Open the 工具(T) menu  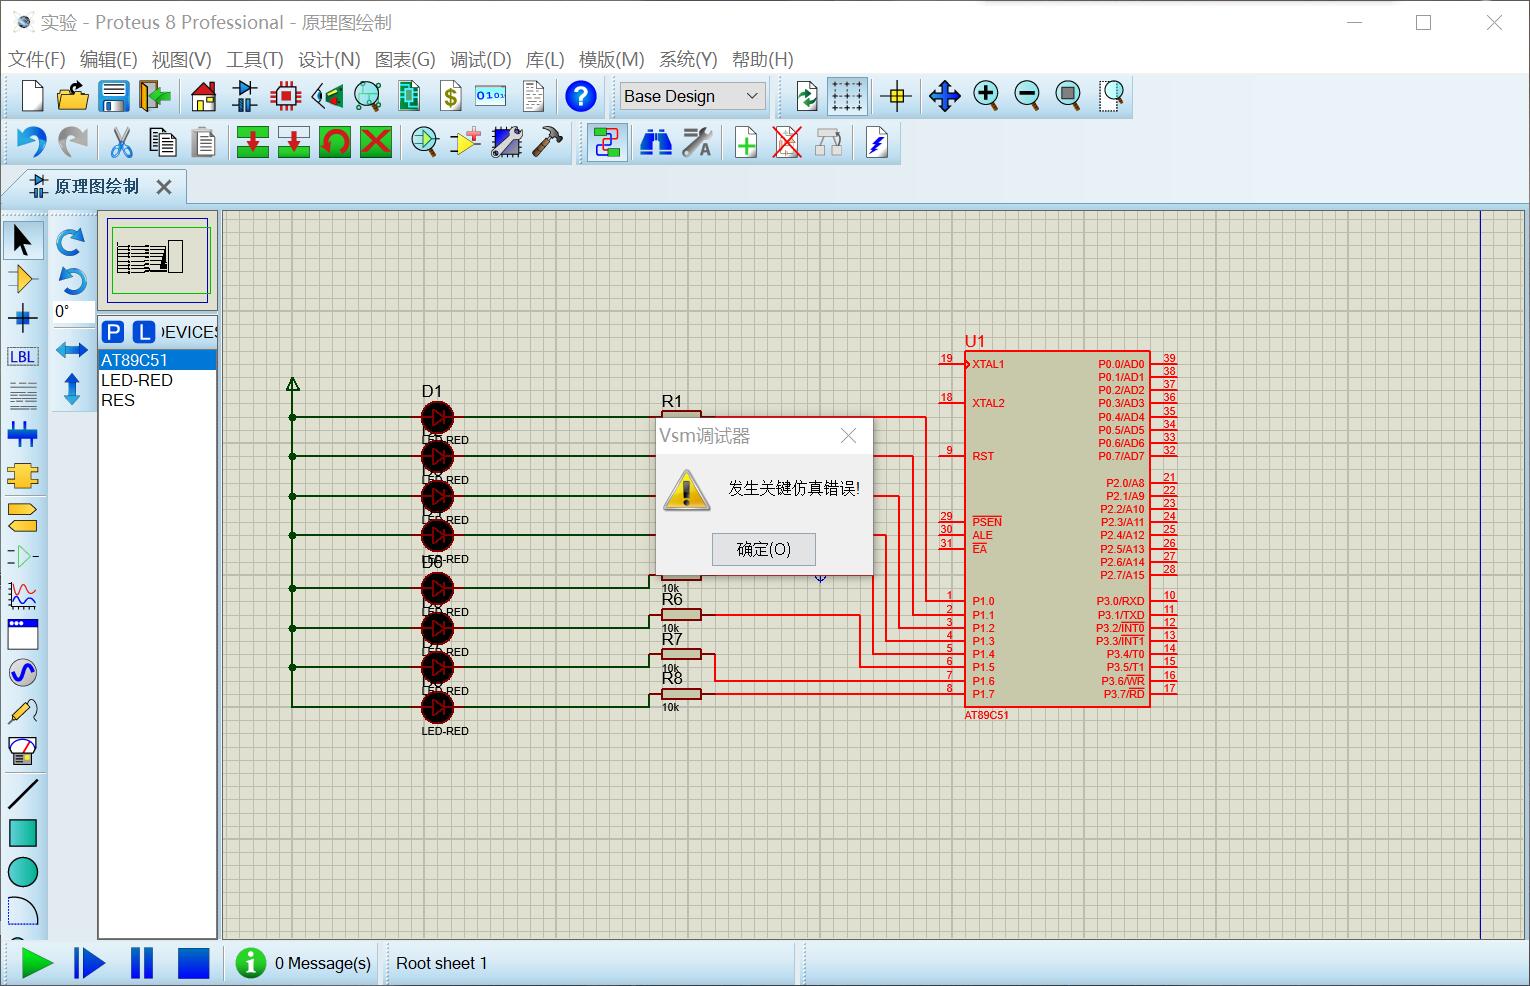254,59
